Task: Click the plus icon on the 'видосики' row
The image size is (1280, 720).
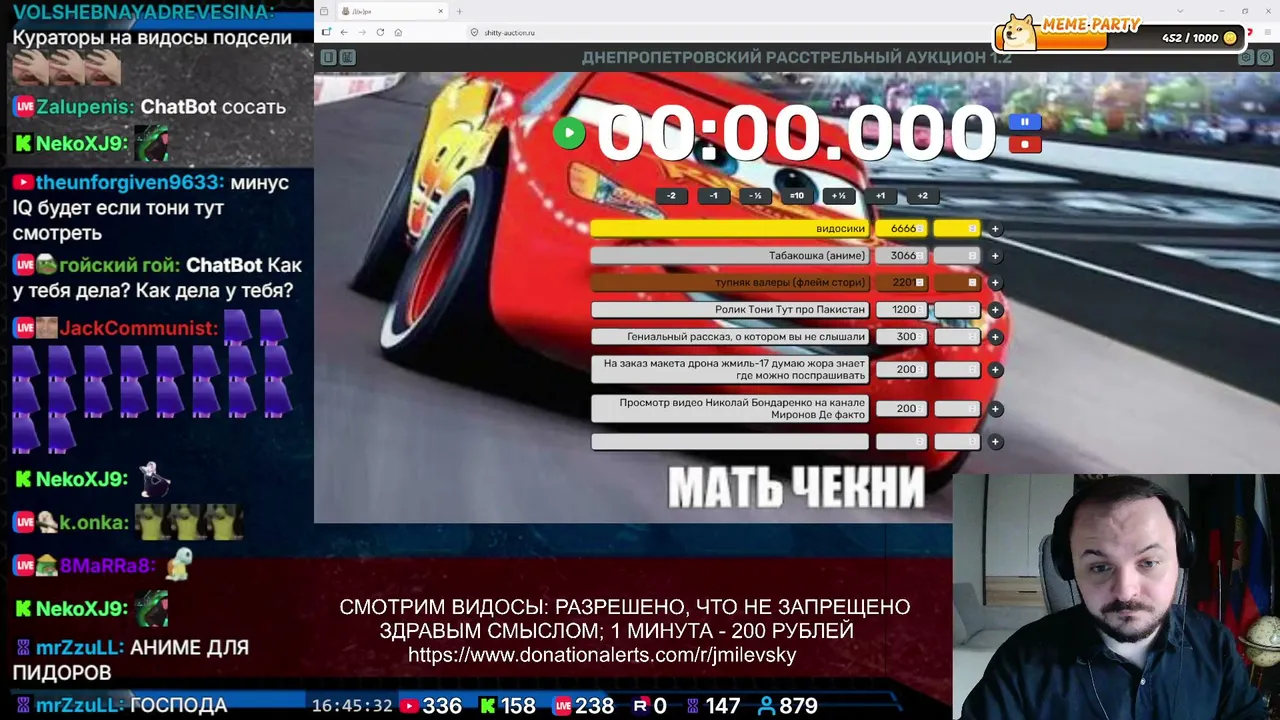Action: [x=995, y=229]
